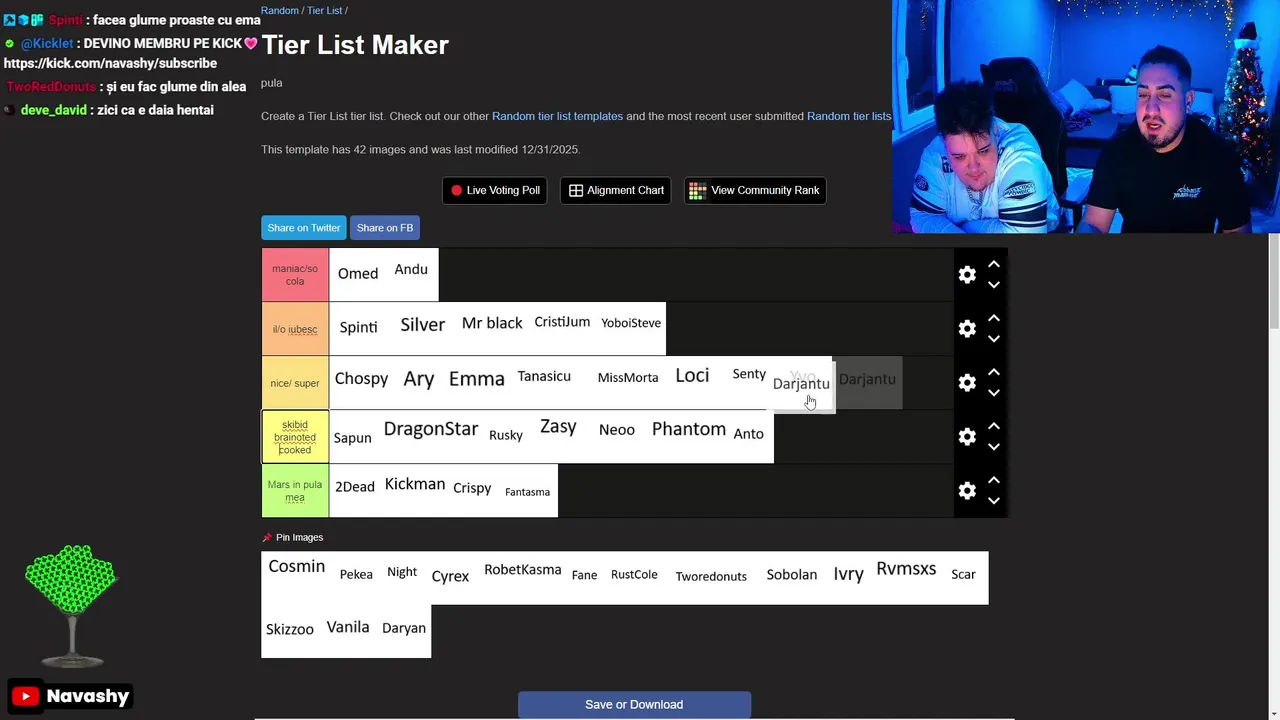Select the CristiJum tile
Screen dimensions: 1280x720
click(x=562, y=328)
